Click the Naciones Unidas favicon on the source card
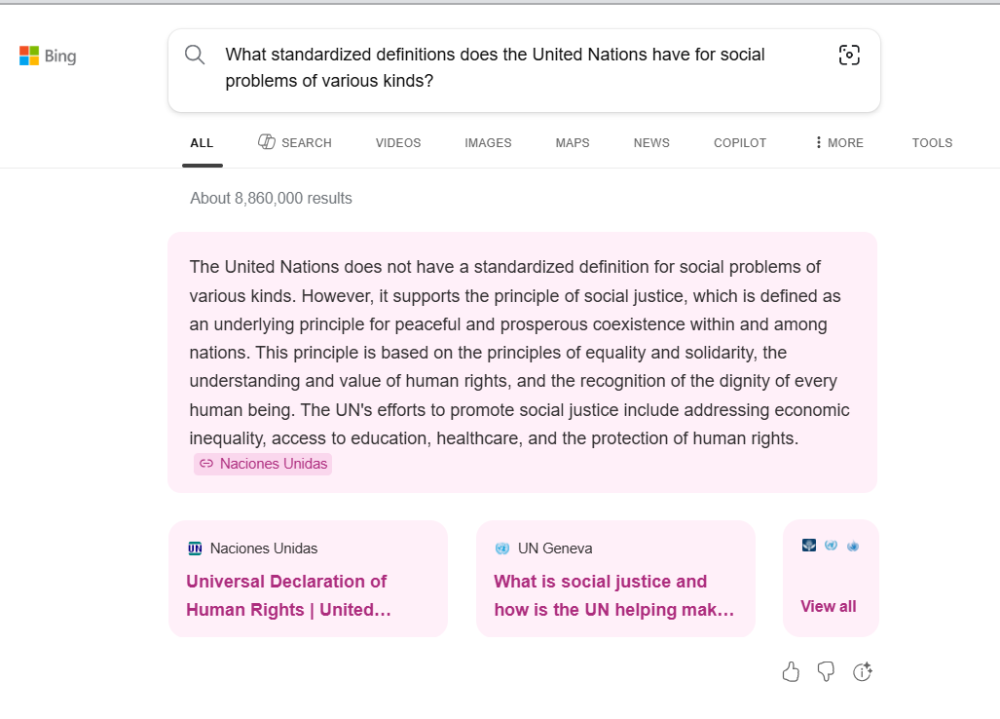 click(x=195, y=548)
